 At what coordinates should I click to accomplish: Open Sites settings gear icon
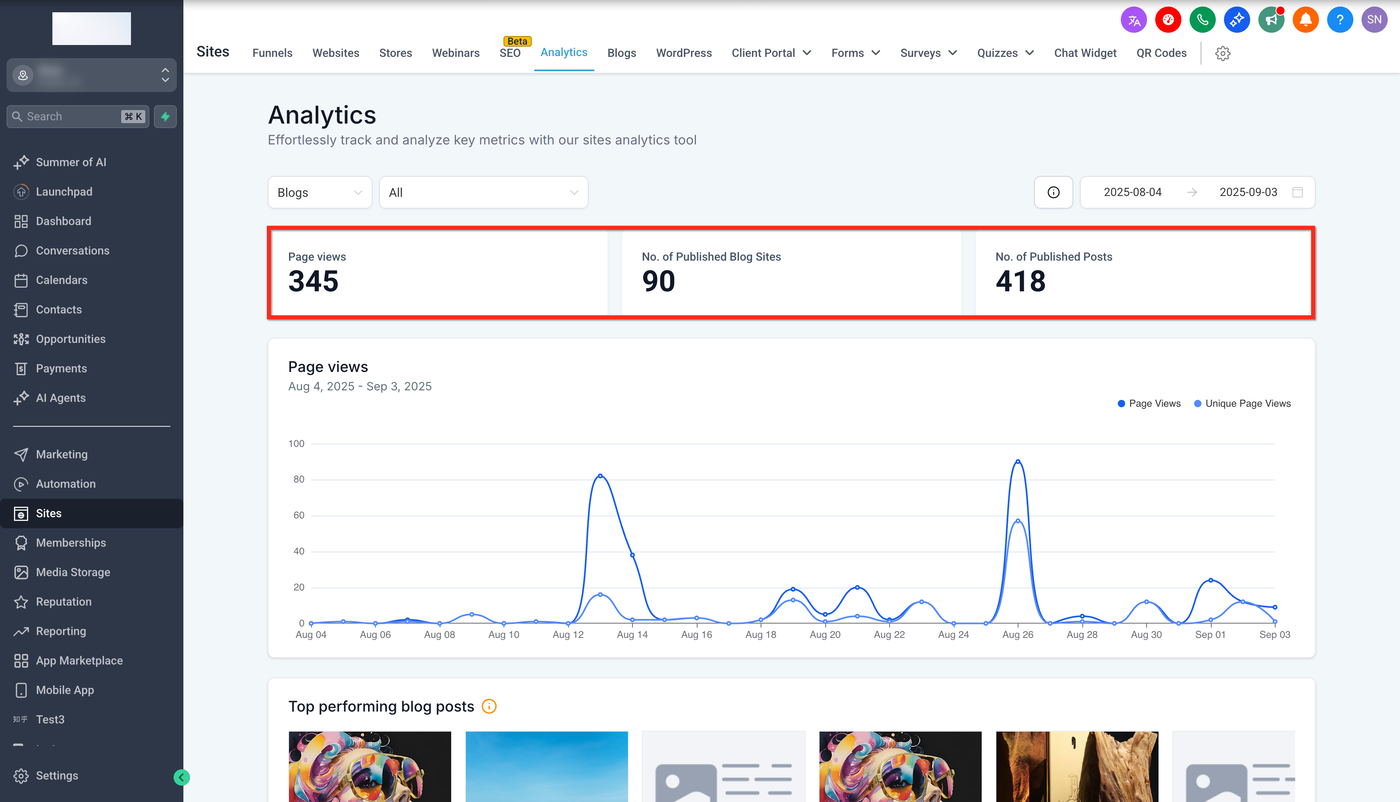pos(1222,53)
